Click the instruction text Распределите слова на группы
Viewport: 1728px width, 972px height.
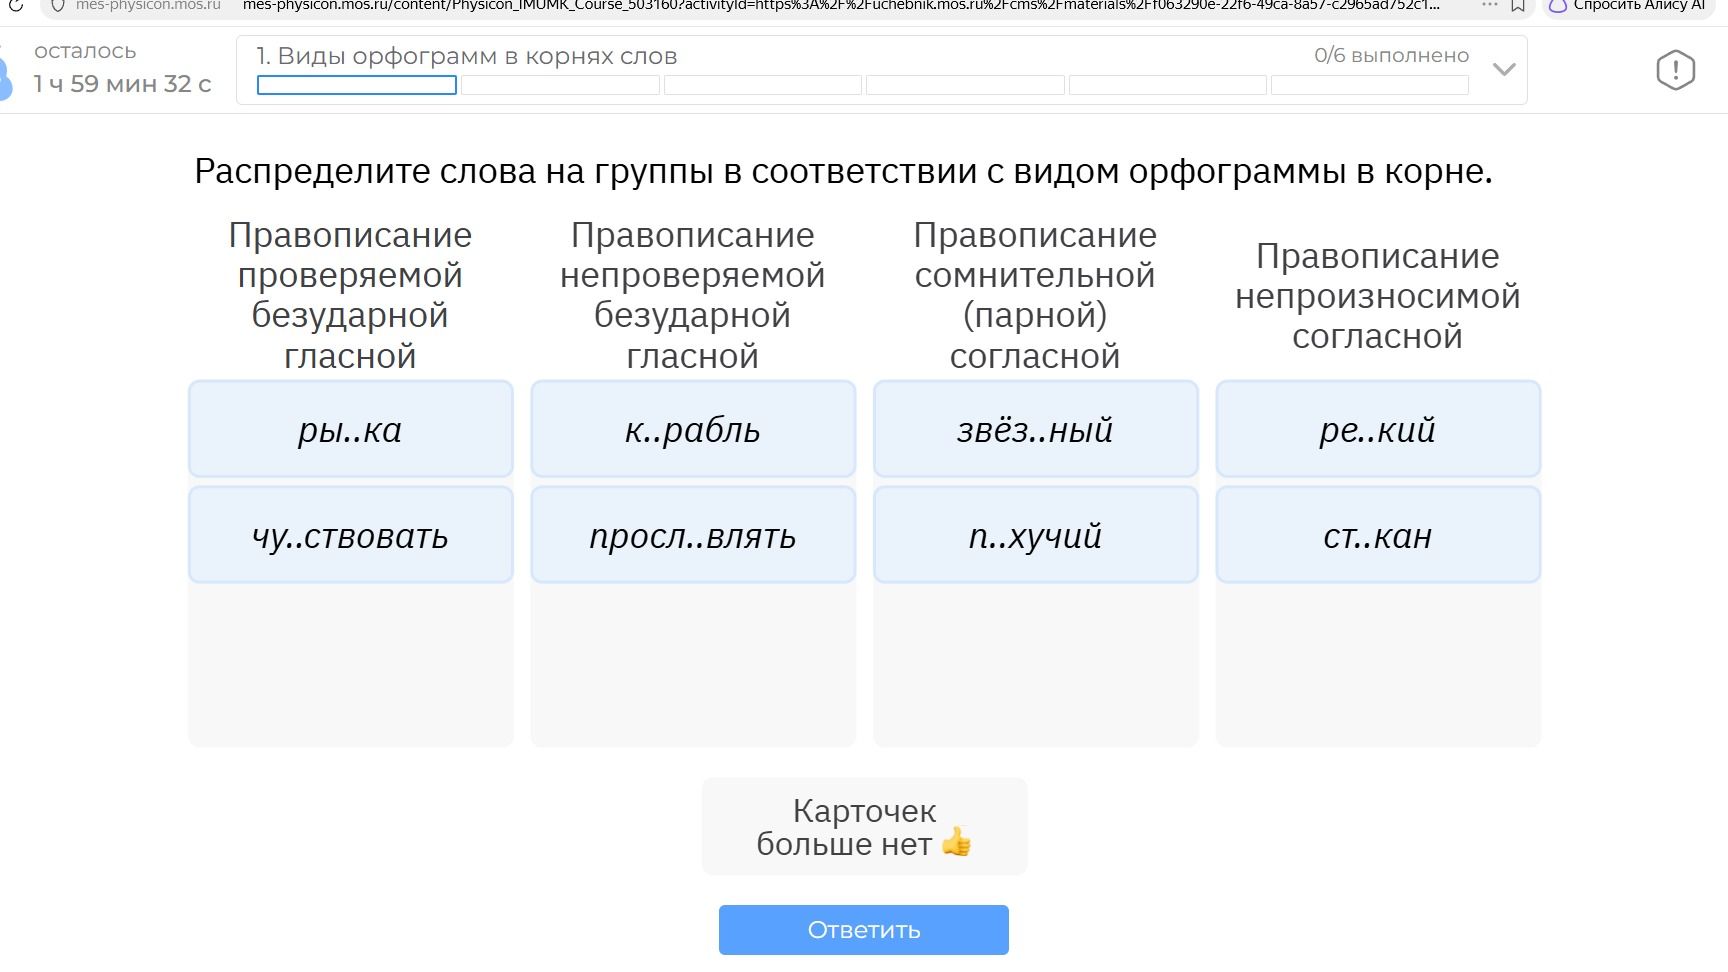click(843, 171)
